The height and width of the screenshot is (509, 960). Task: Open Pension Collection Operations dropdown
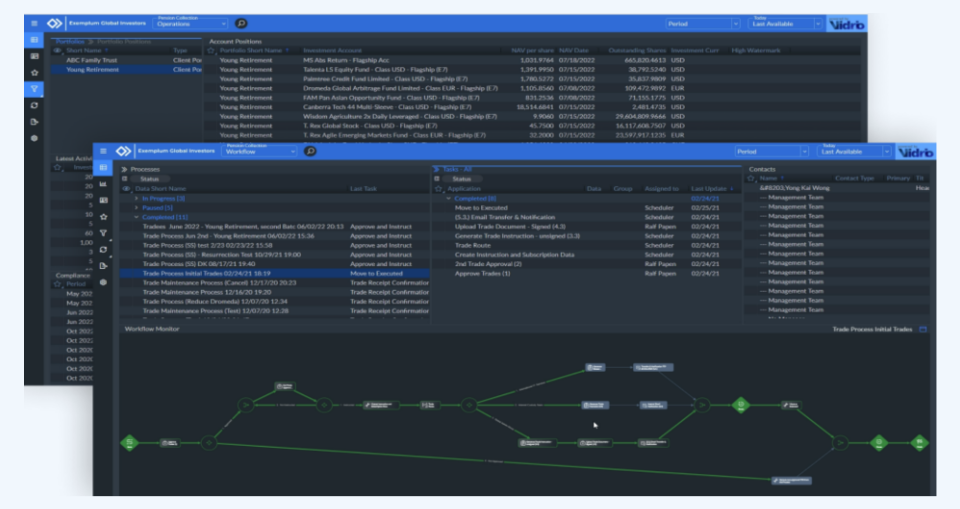(192, 23)
